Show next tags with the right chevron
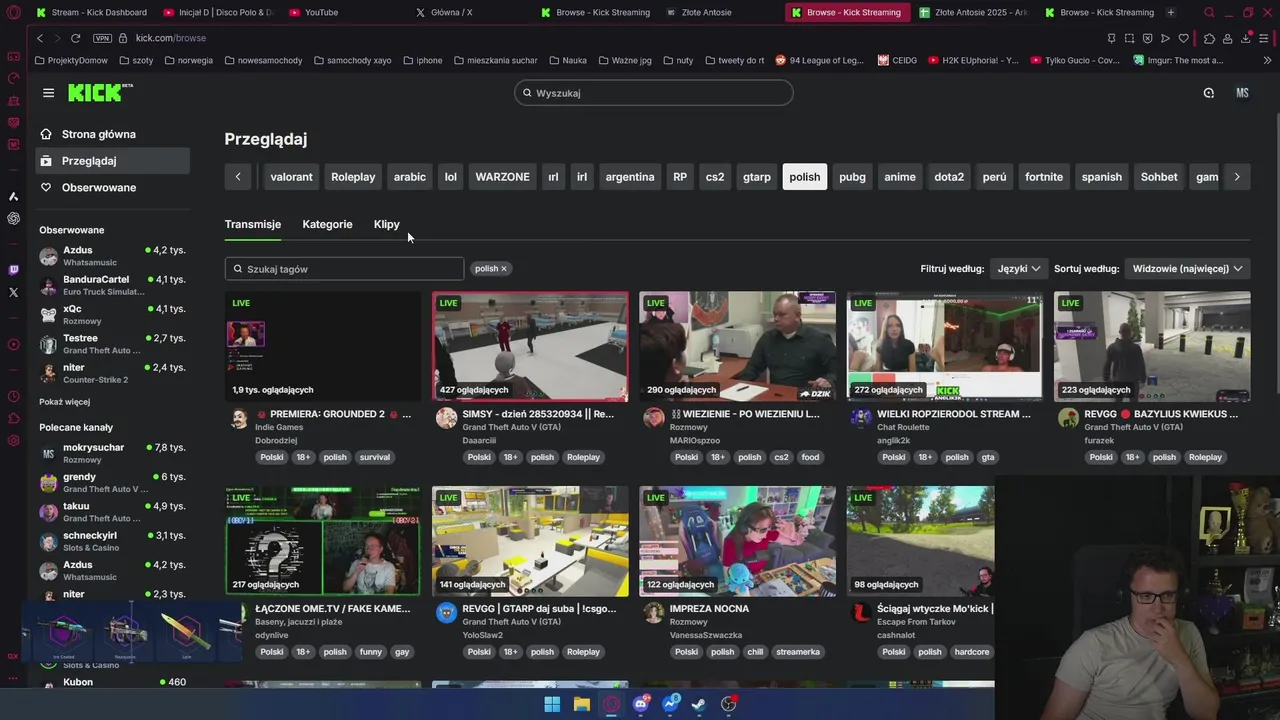Image resolution: width=1280 pixels, height=720 pixels. click(1236, 177)
